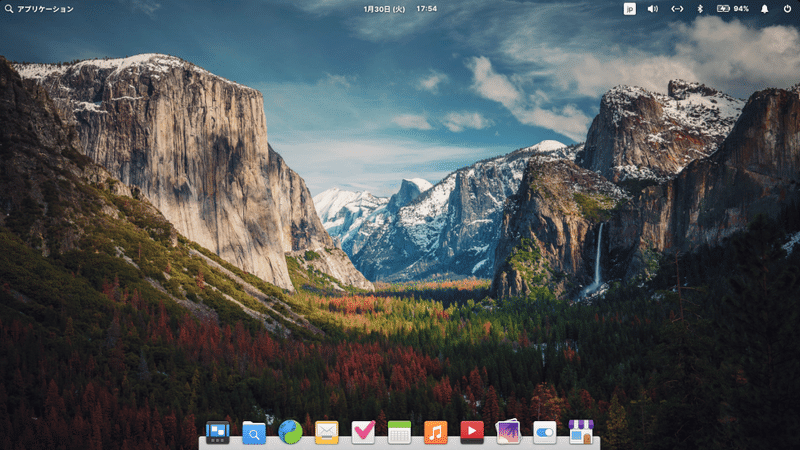Image resolution: width=800 pixels, height=450 pixels.
Task: Launch the Mail app from the dock
Action: 327,432
